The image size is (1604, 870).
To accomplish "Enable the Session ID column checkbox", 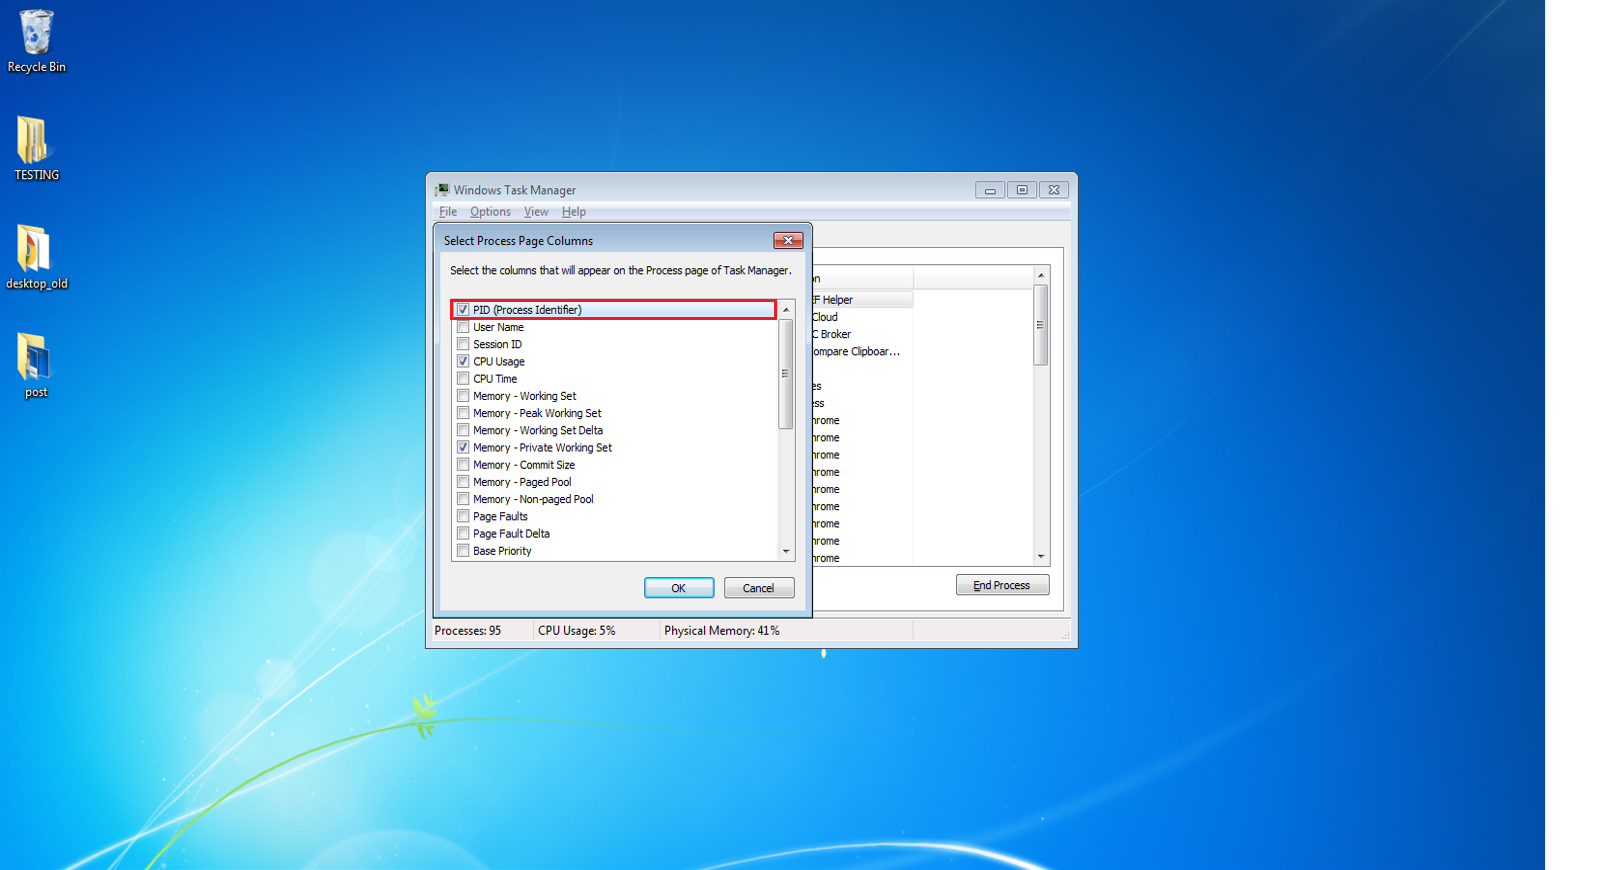I will point(463,344).
